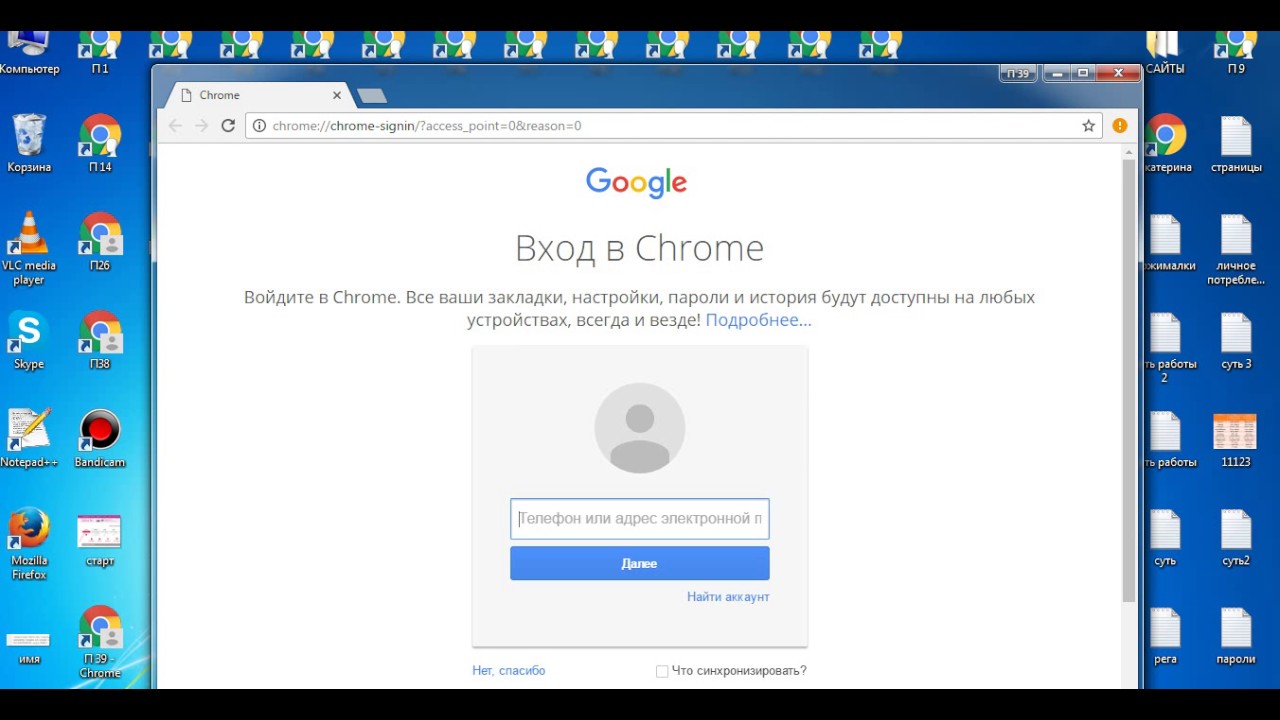Image resolution: width=1280 pixels, height=720 pixels.
Task: Click the Нет, спасибо link
Action: click(509, 671)
